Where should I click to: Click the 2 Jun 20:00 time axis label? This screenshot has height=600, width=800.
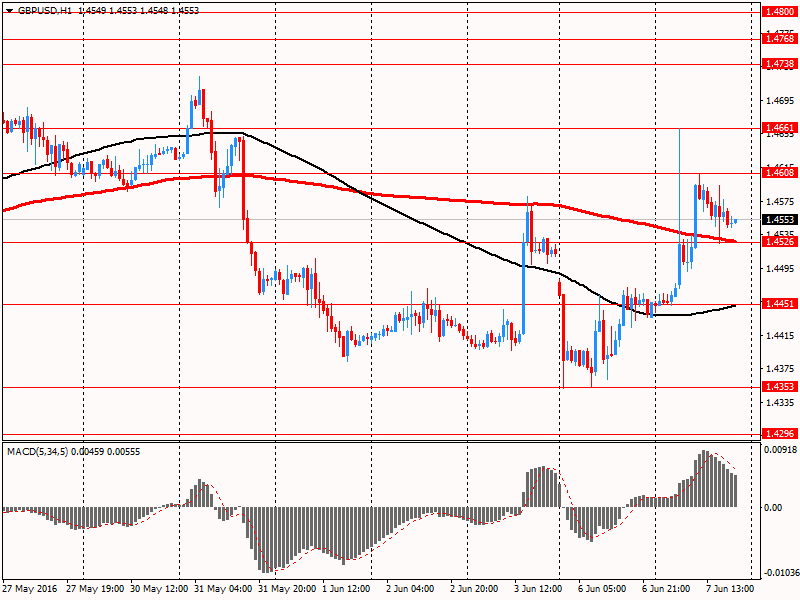coord(474,589)
